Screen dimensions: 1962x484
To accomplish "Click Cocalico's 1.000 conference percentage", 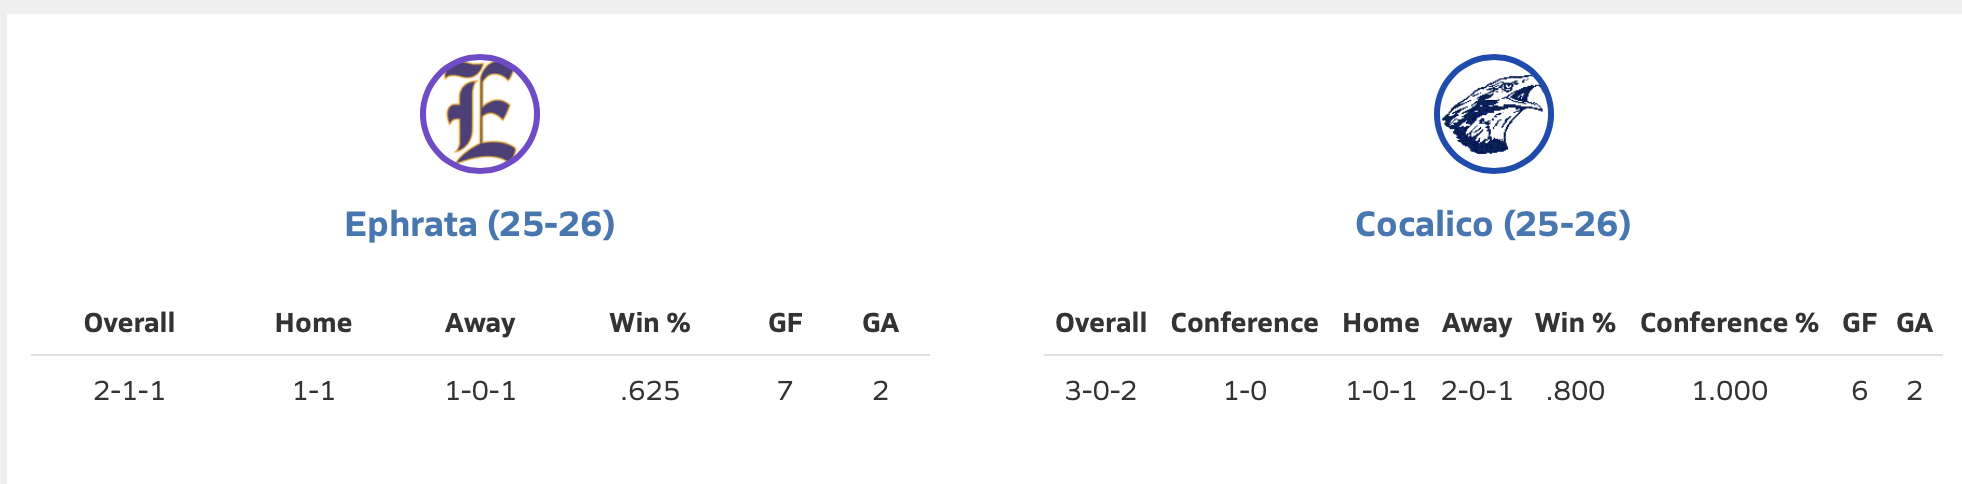I will click(x=1729, y=391).
